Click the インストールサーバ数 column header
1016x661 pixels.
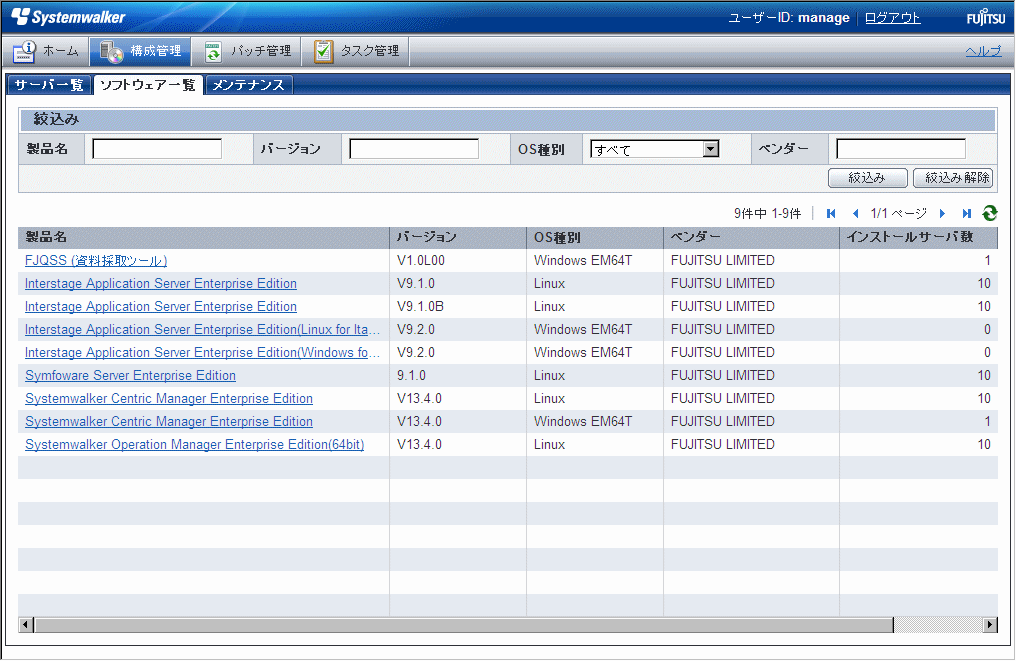919,238
